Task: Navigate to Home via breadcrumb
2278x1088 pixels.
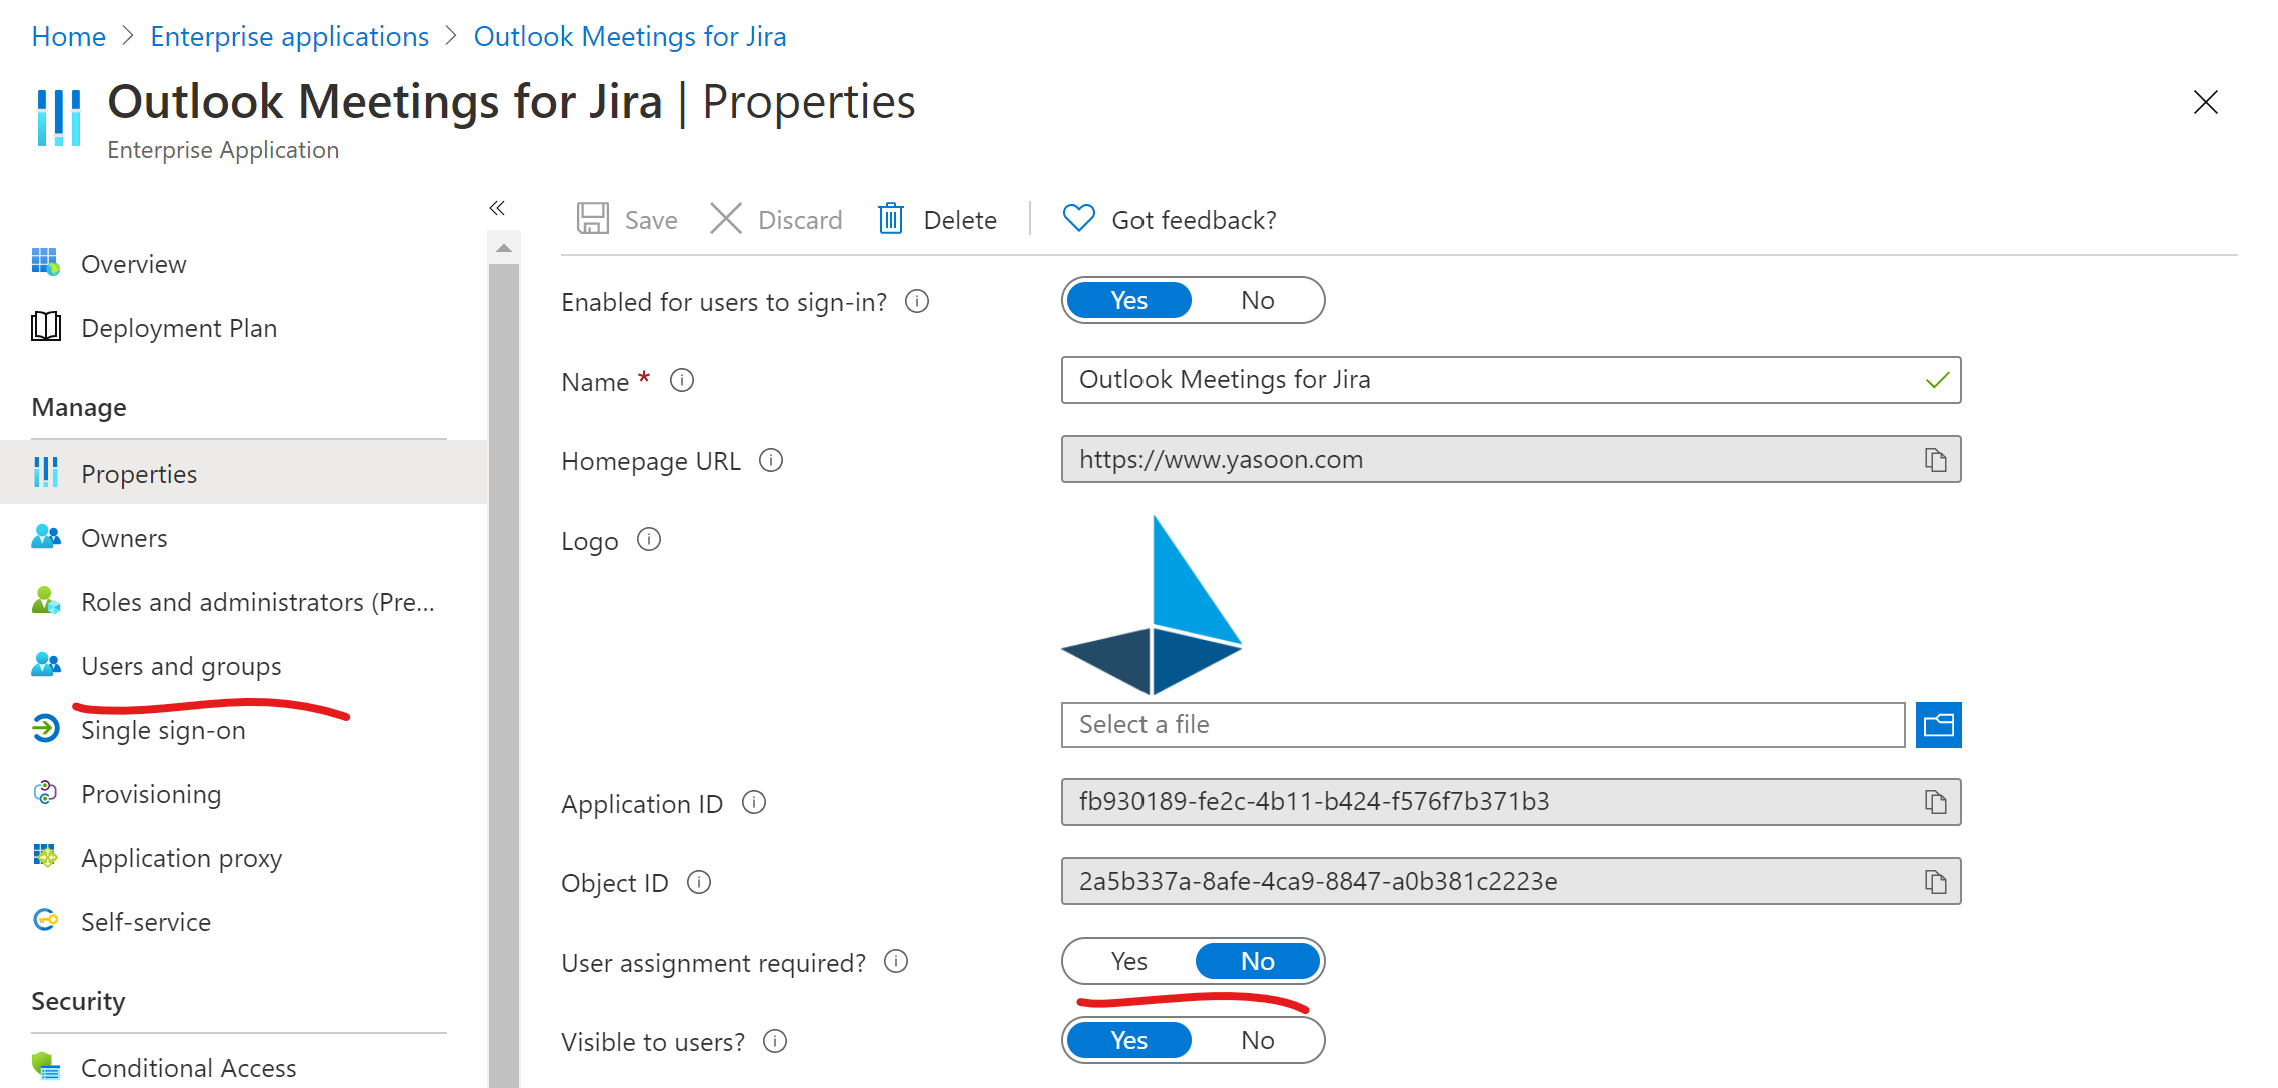Action: pyautogui.click(x=68, y=35)
